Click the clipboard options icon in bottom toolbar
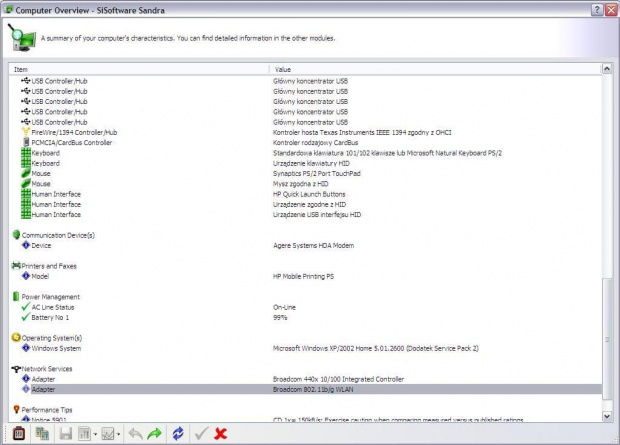The width and height of the screenshot is (620, 445). pos(19,434)
